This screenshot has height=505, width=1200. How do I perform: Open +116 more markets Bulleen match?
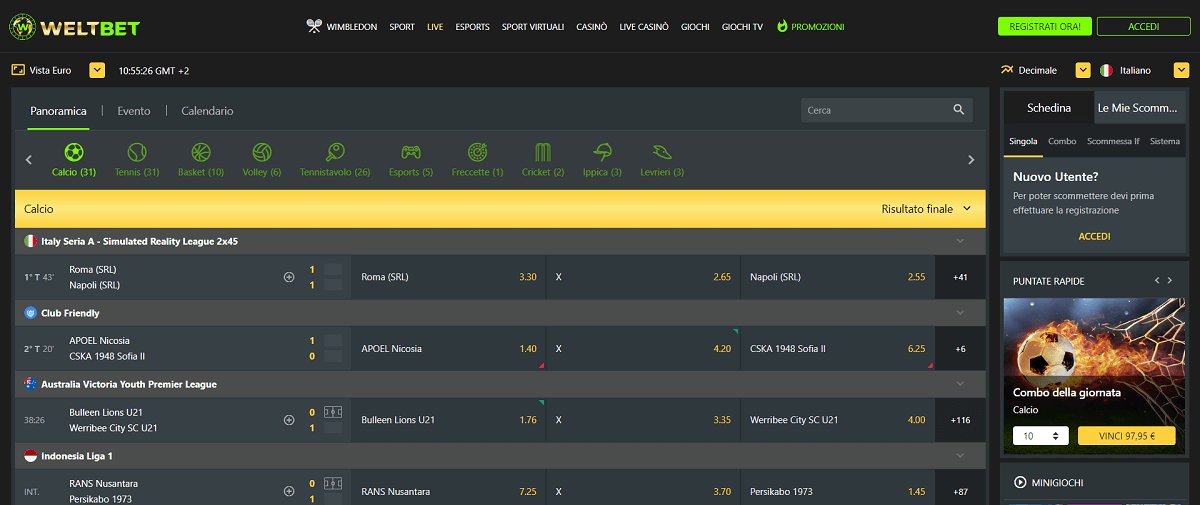click(960, 420)
